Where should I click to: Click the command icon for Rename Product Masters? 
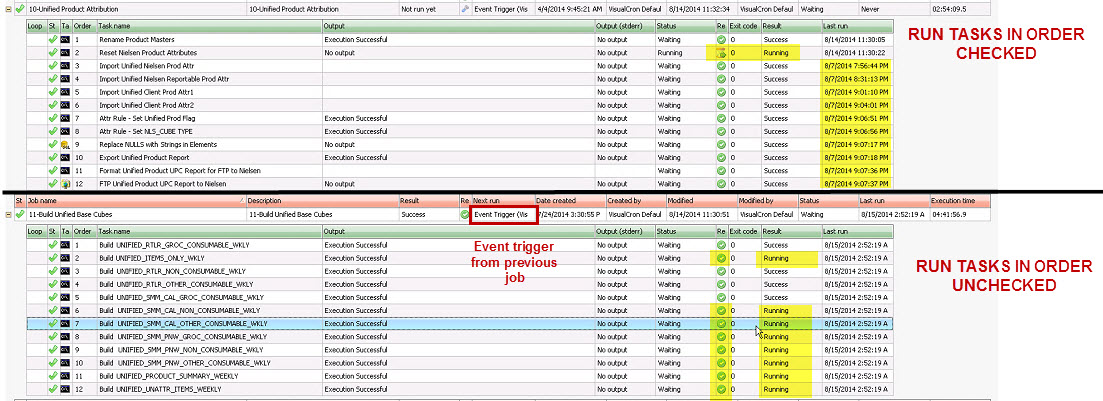tap(65, 40)
